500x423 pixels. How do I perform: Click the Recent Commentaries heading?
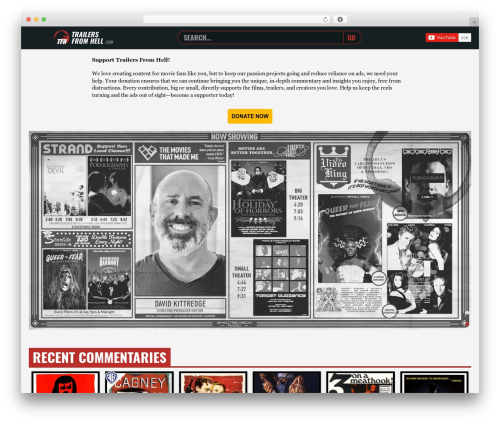click(100, 358)
